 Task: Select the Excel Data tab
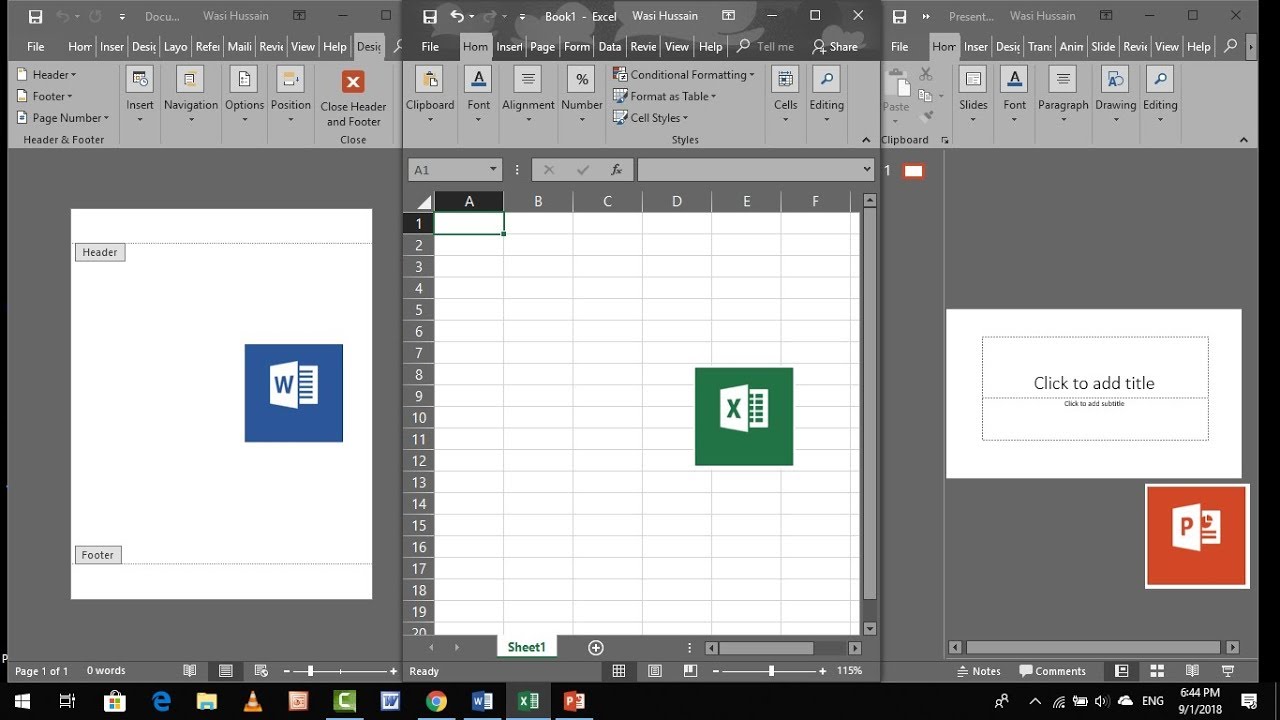[610, 47]
